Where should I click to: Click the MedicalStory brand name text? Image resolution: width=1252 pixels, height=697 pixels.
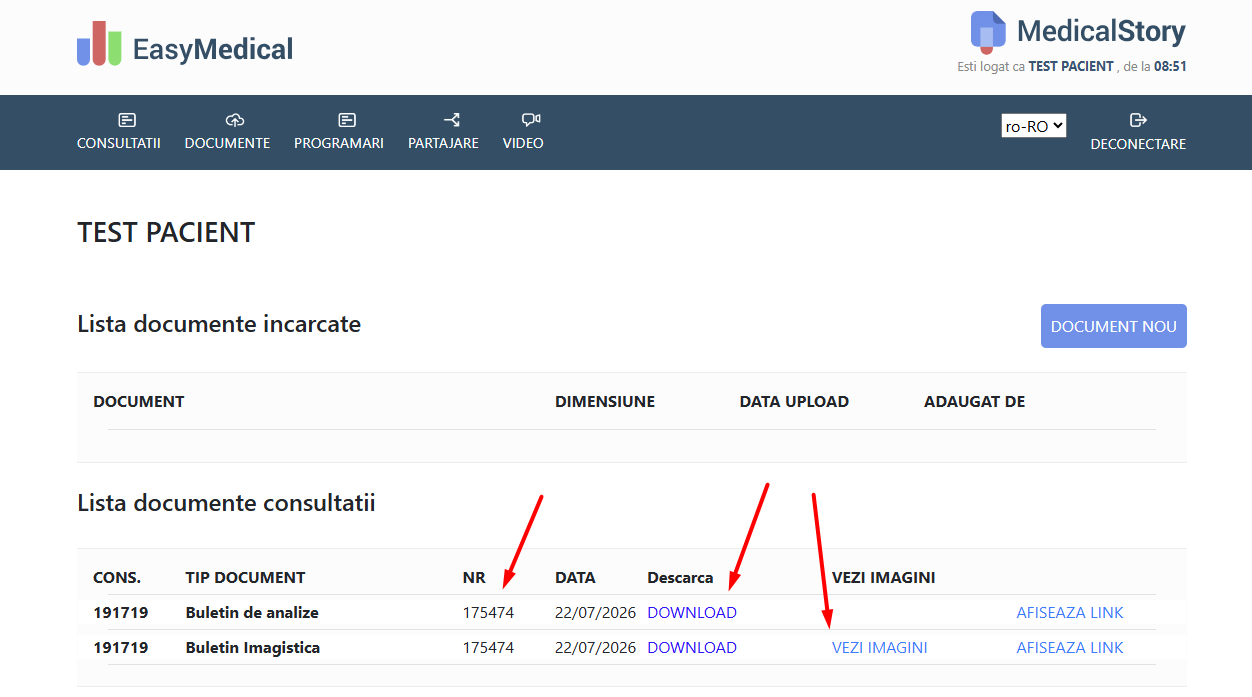[x=1101, y=31]
